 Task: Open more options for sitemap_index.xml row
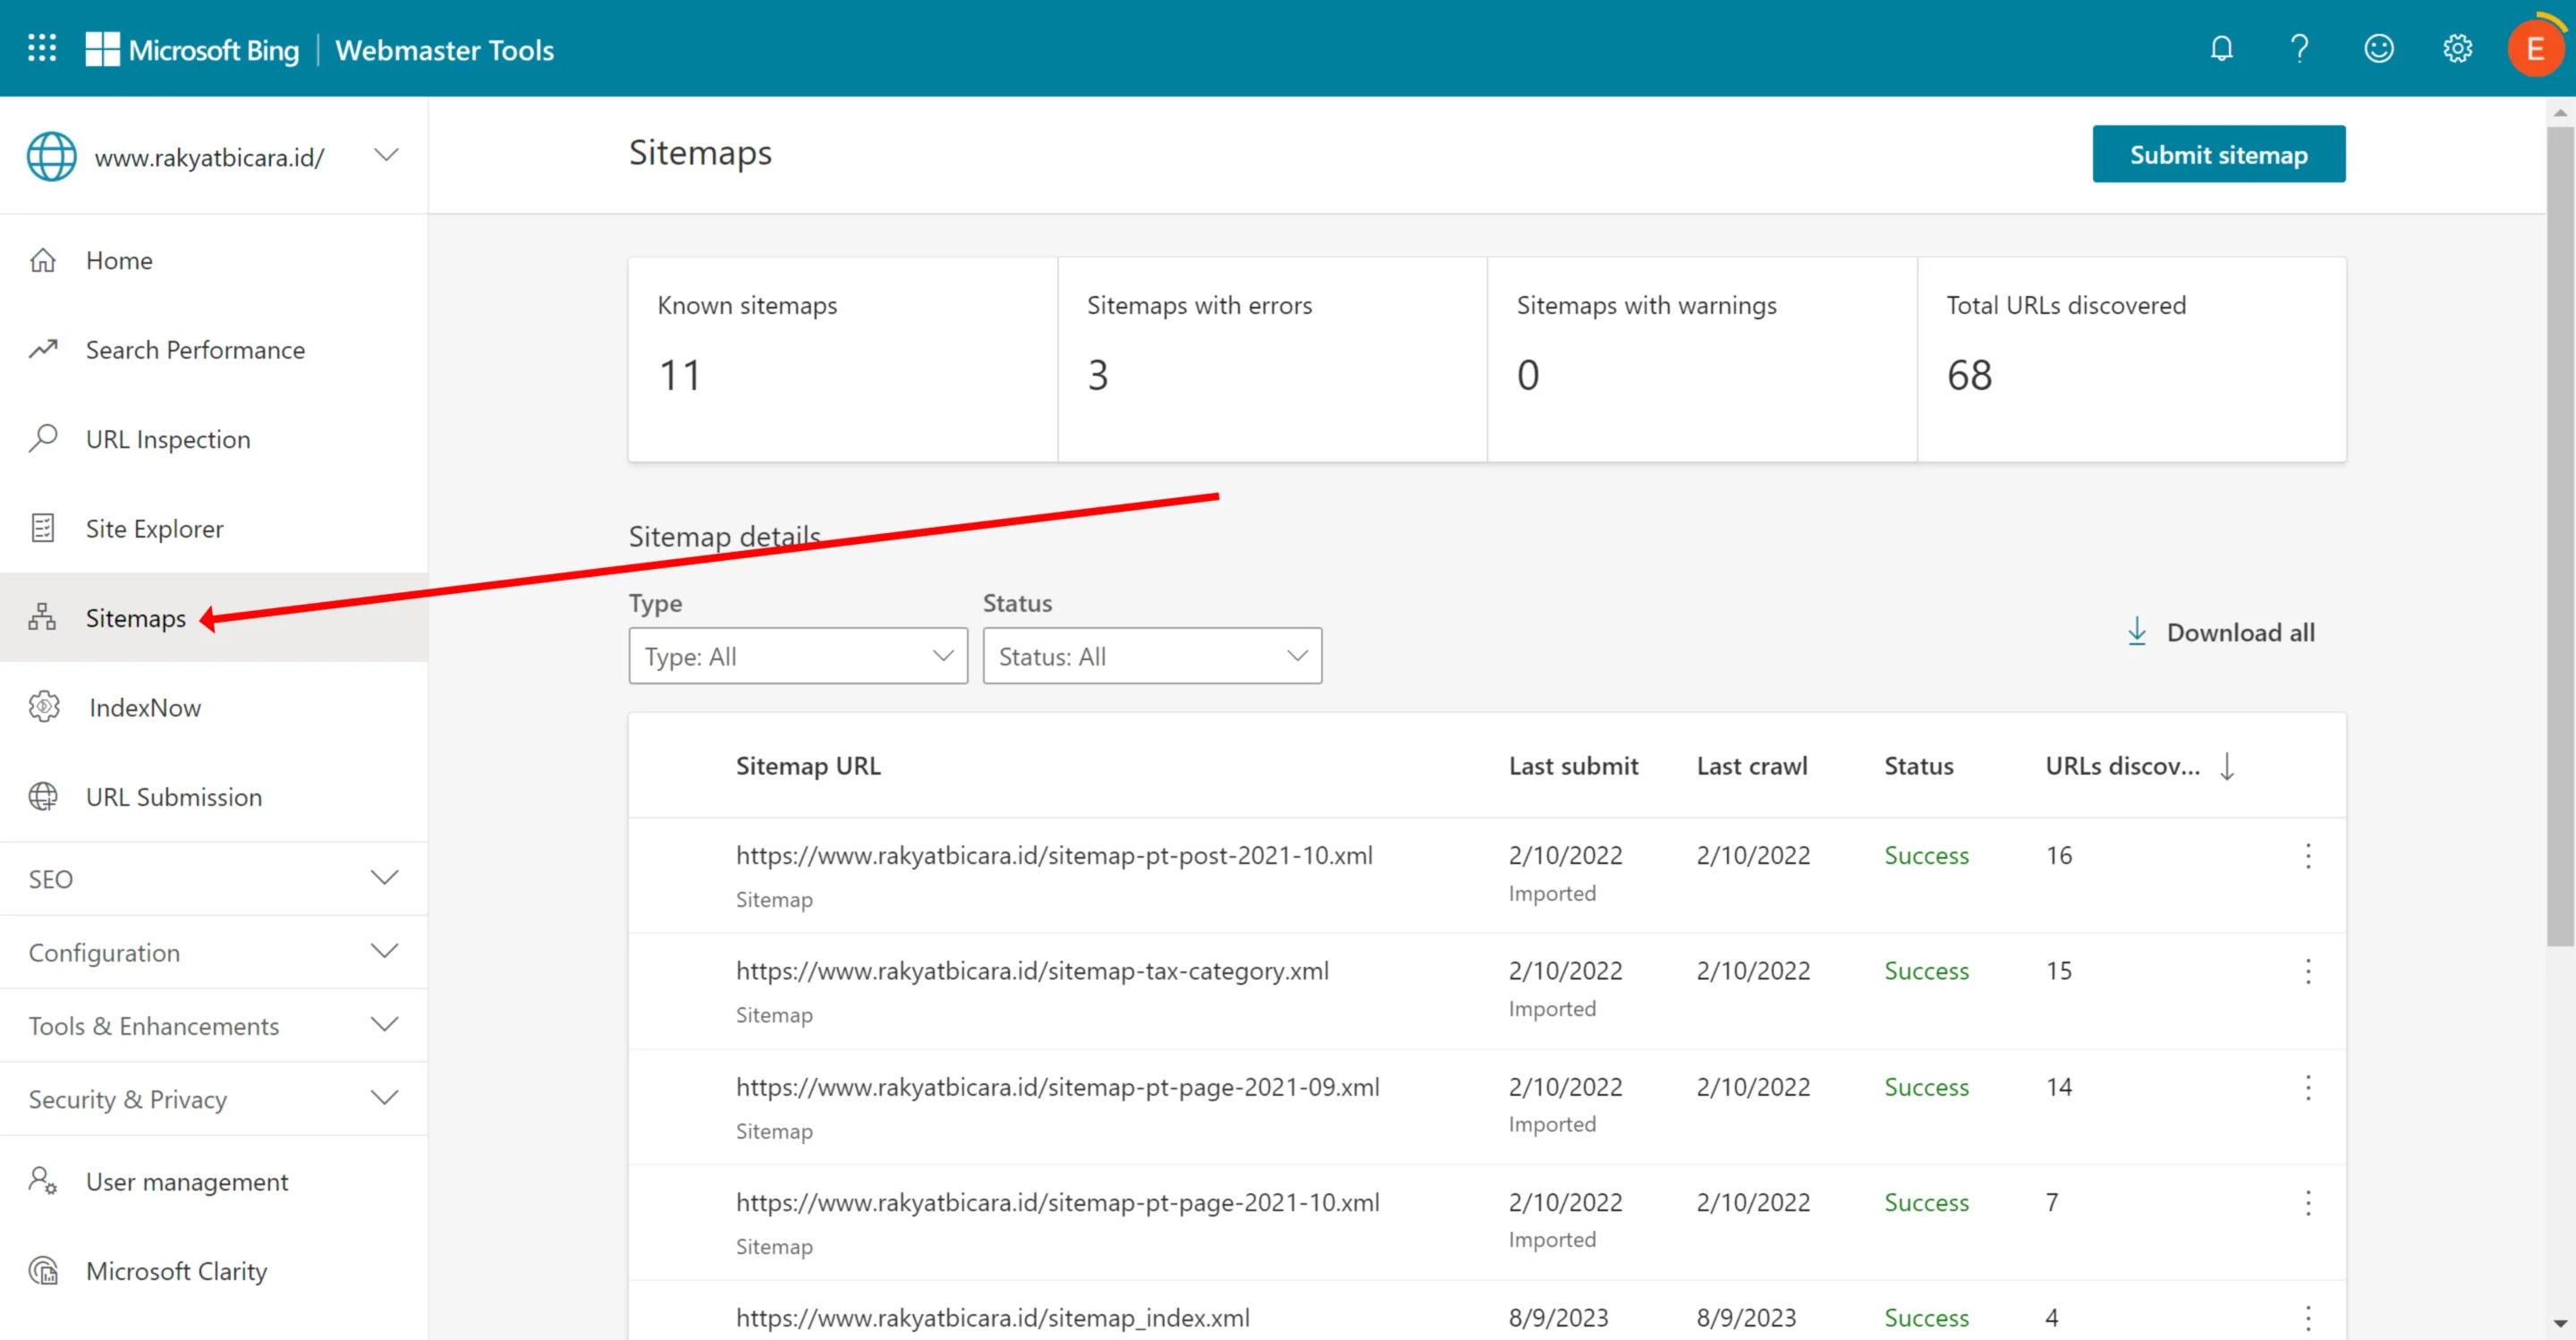(2308, 1318)
